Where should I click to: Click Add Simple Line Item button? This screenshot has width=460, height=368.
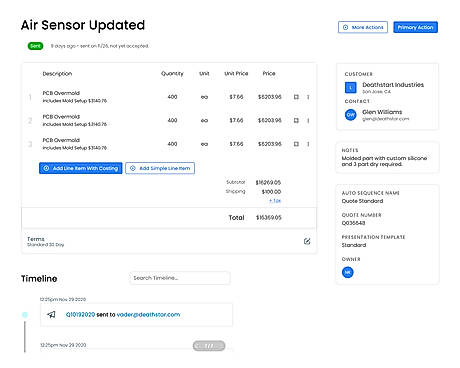[x=160, y=168]
